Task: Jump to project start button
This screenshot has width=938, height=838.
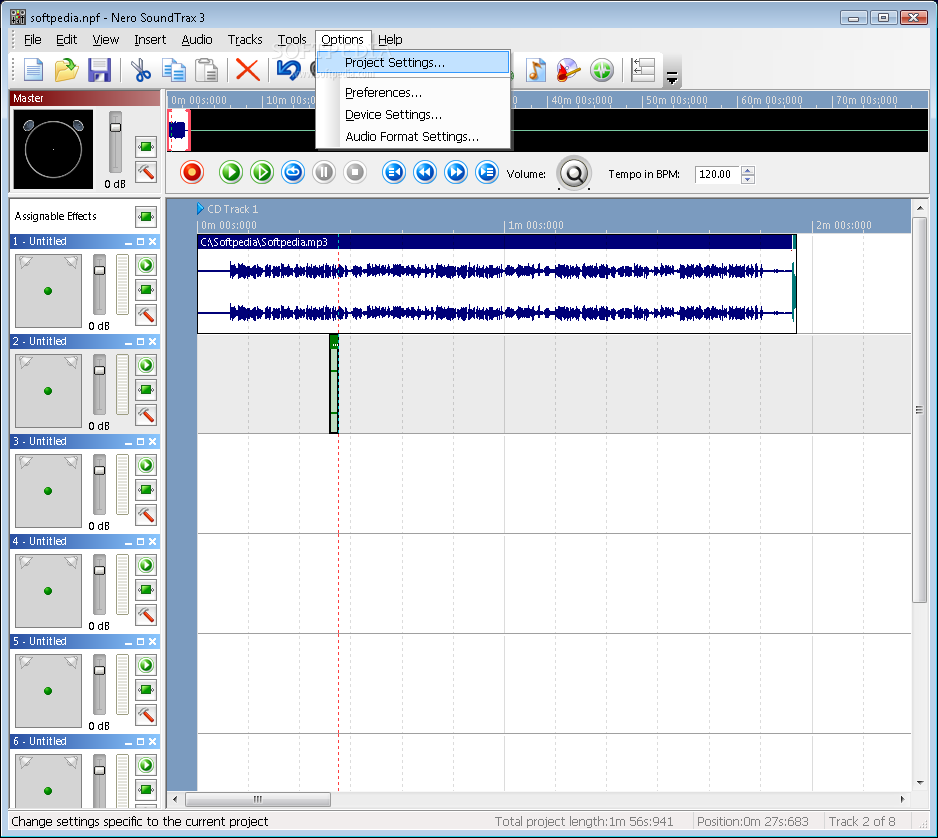Action: click(x=394, y=172)
